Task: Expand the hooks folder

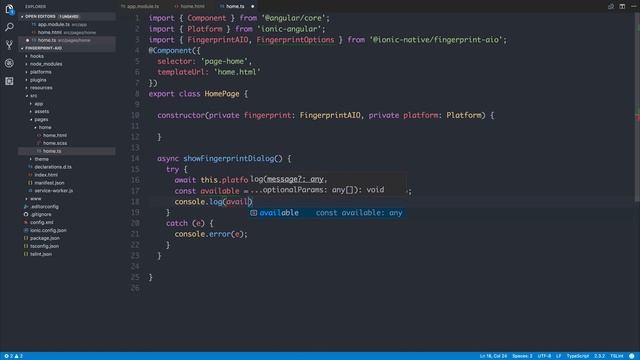Action: [x=36, y=56]
